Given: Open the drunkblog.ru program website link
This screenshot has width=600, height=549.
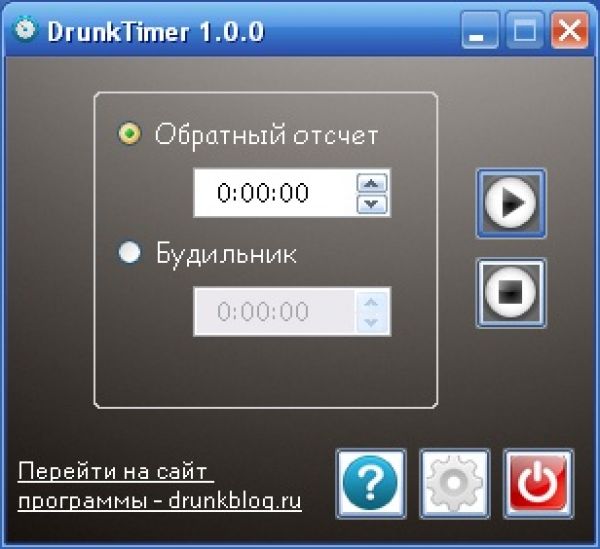Looking at the screenshot, I should [x=160, y=486].
